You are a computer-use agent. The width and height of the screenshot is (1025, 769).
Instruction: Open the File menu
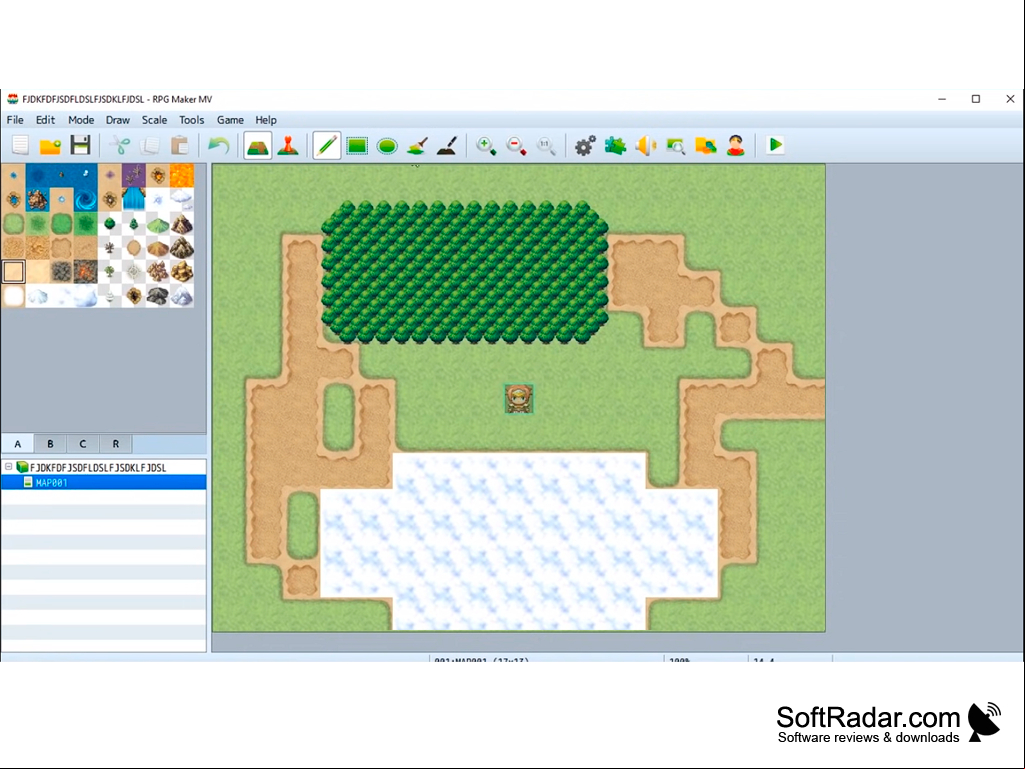[x=15, y=120]
